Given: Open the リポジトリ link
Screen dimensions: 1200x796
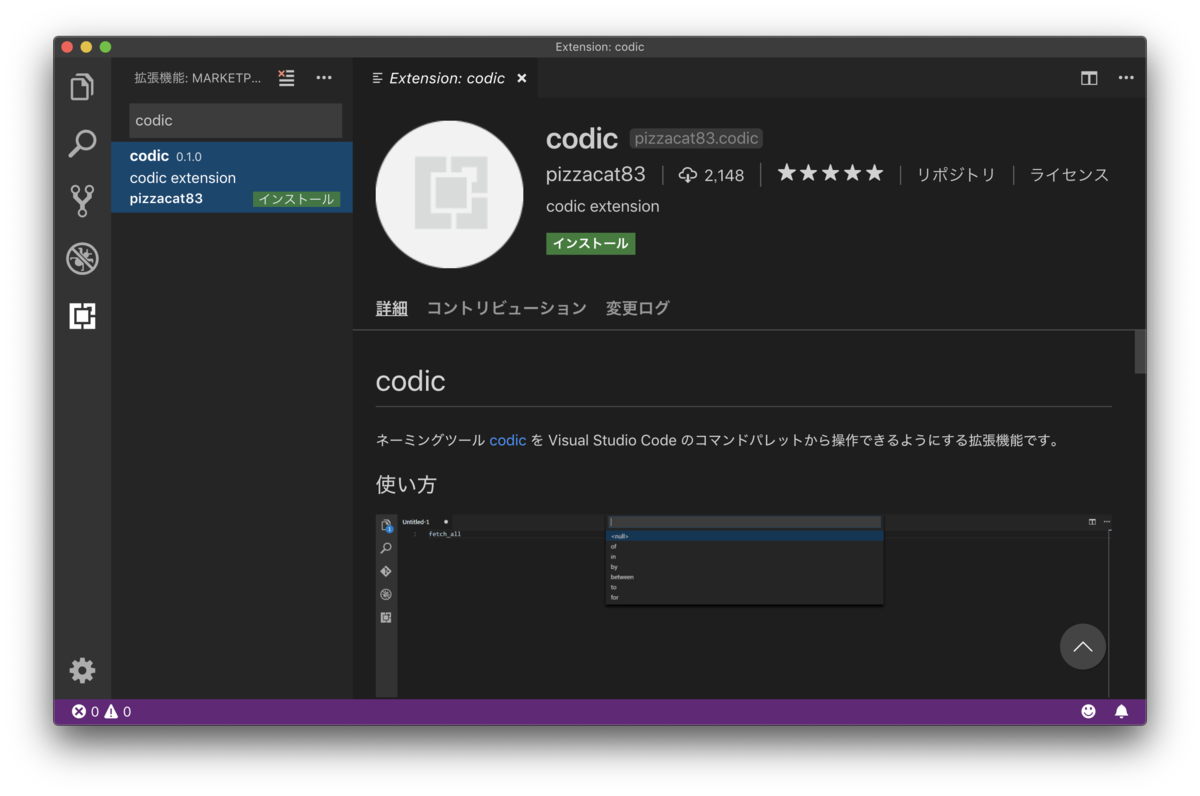Looking at the screenshot, I should pos(956,175).
